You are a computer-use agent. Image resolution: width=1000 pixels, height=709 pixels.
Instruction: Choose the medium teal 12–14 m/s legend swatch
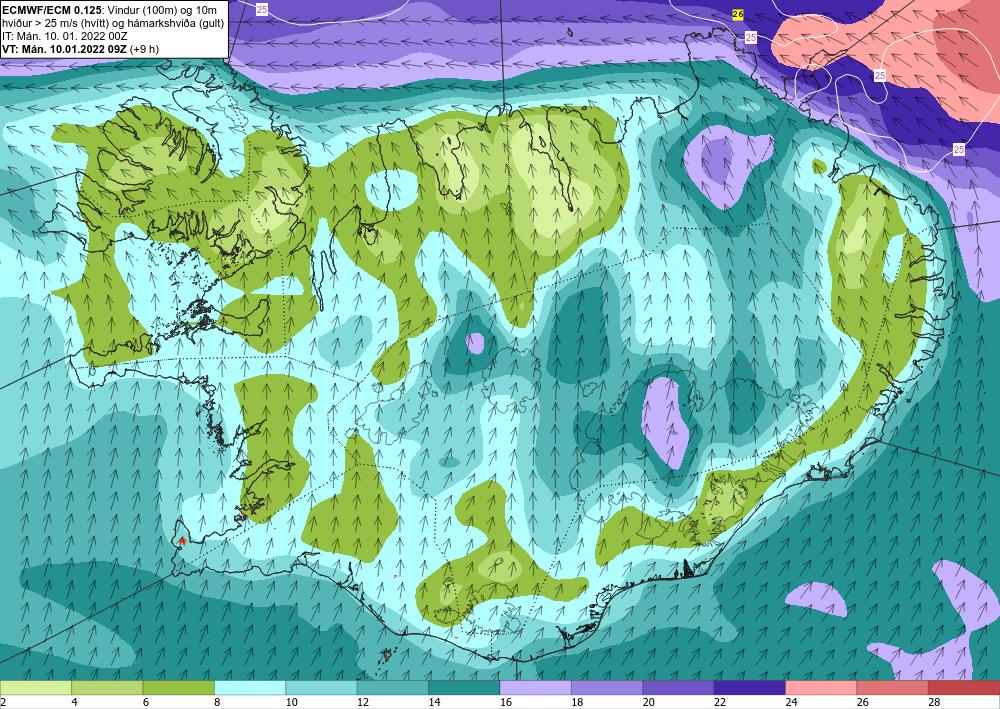[393, 688]
